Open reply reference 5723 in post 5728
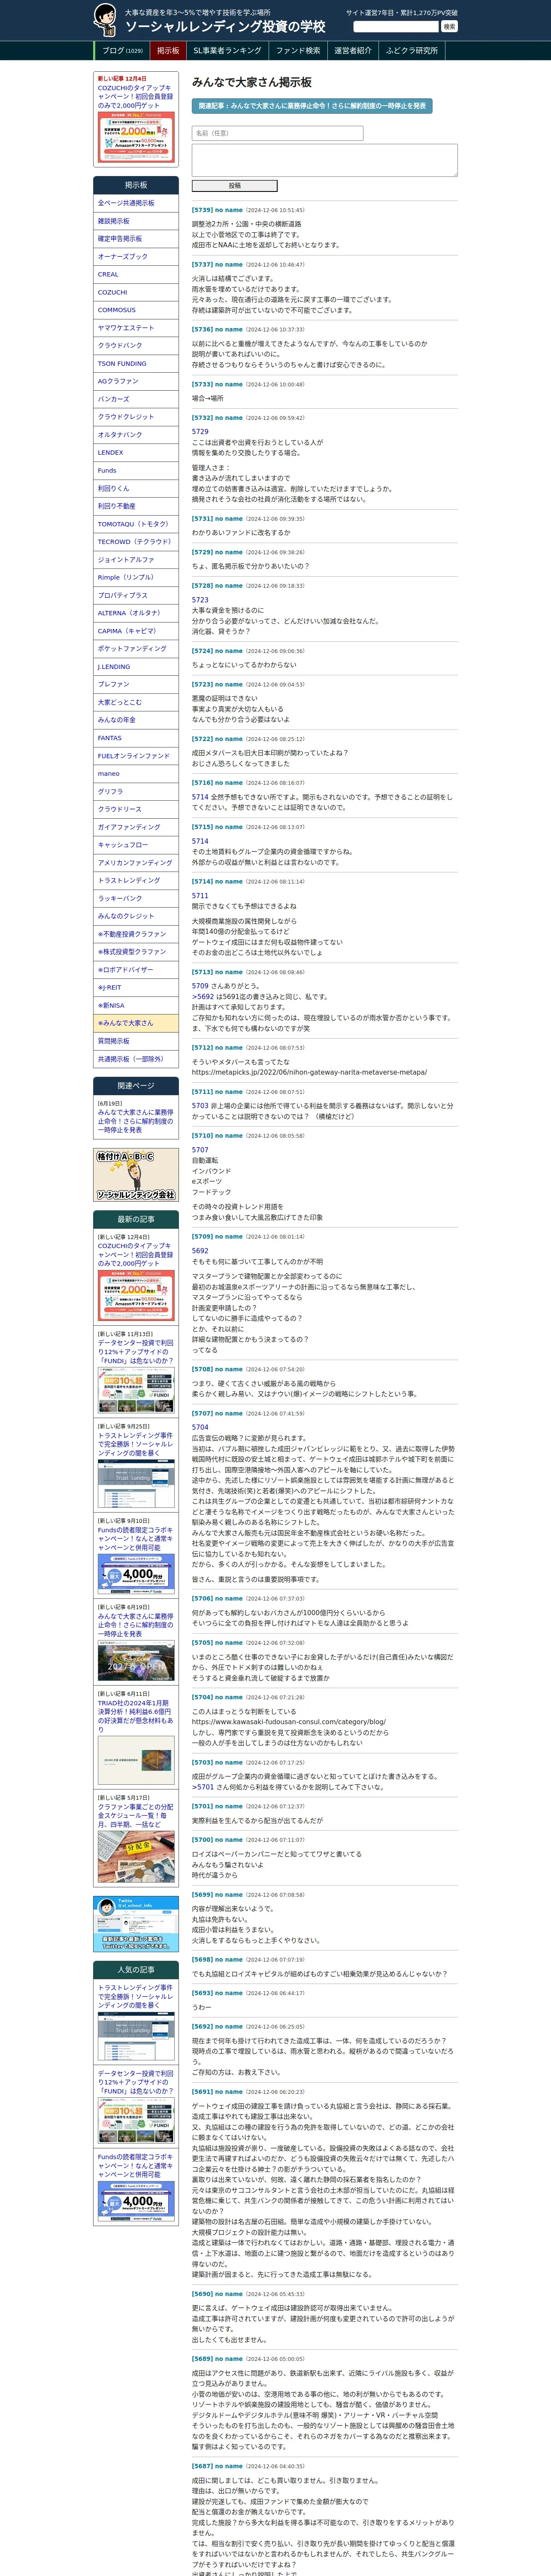 (200, 600)
